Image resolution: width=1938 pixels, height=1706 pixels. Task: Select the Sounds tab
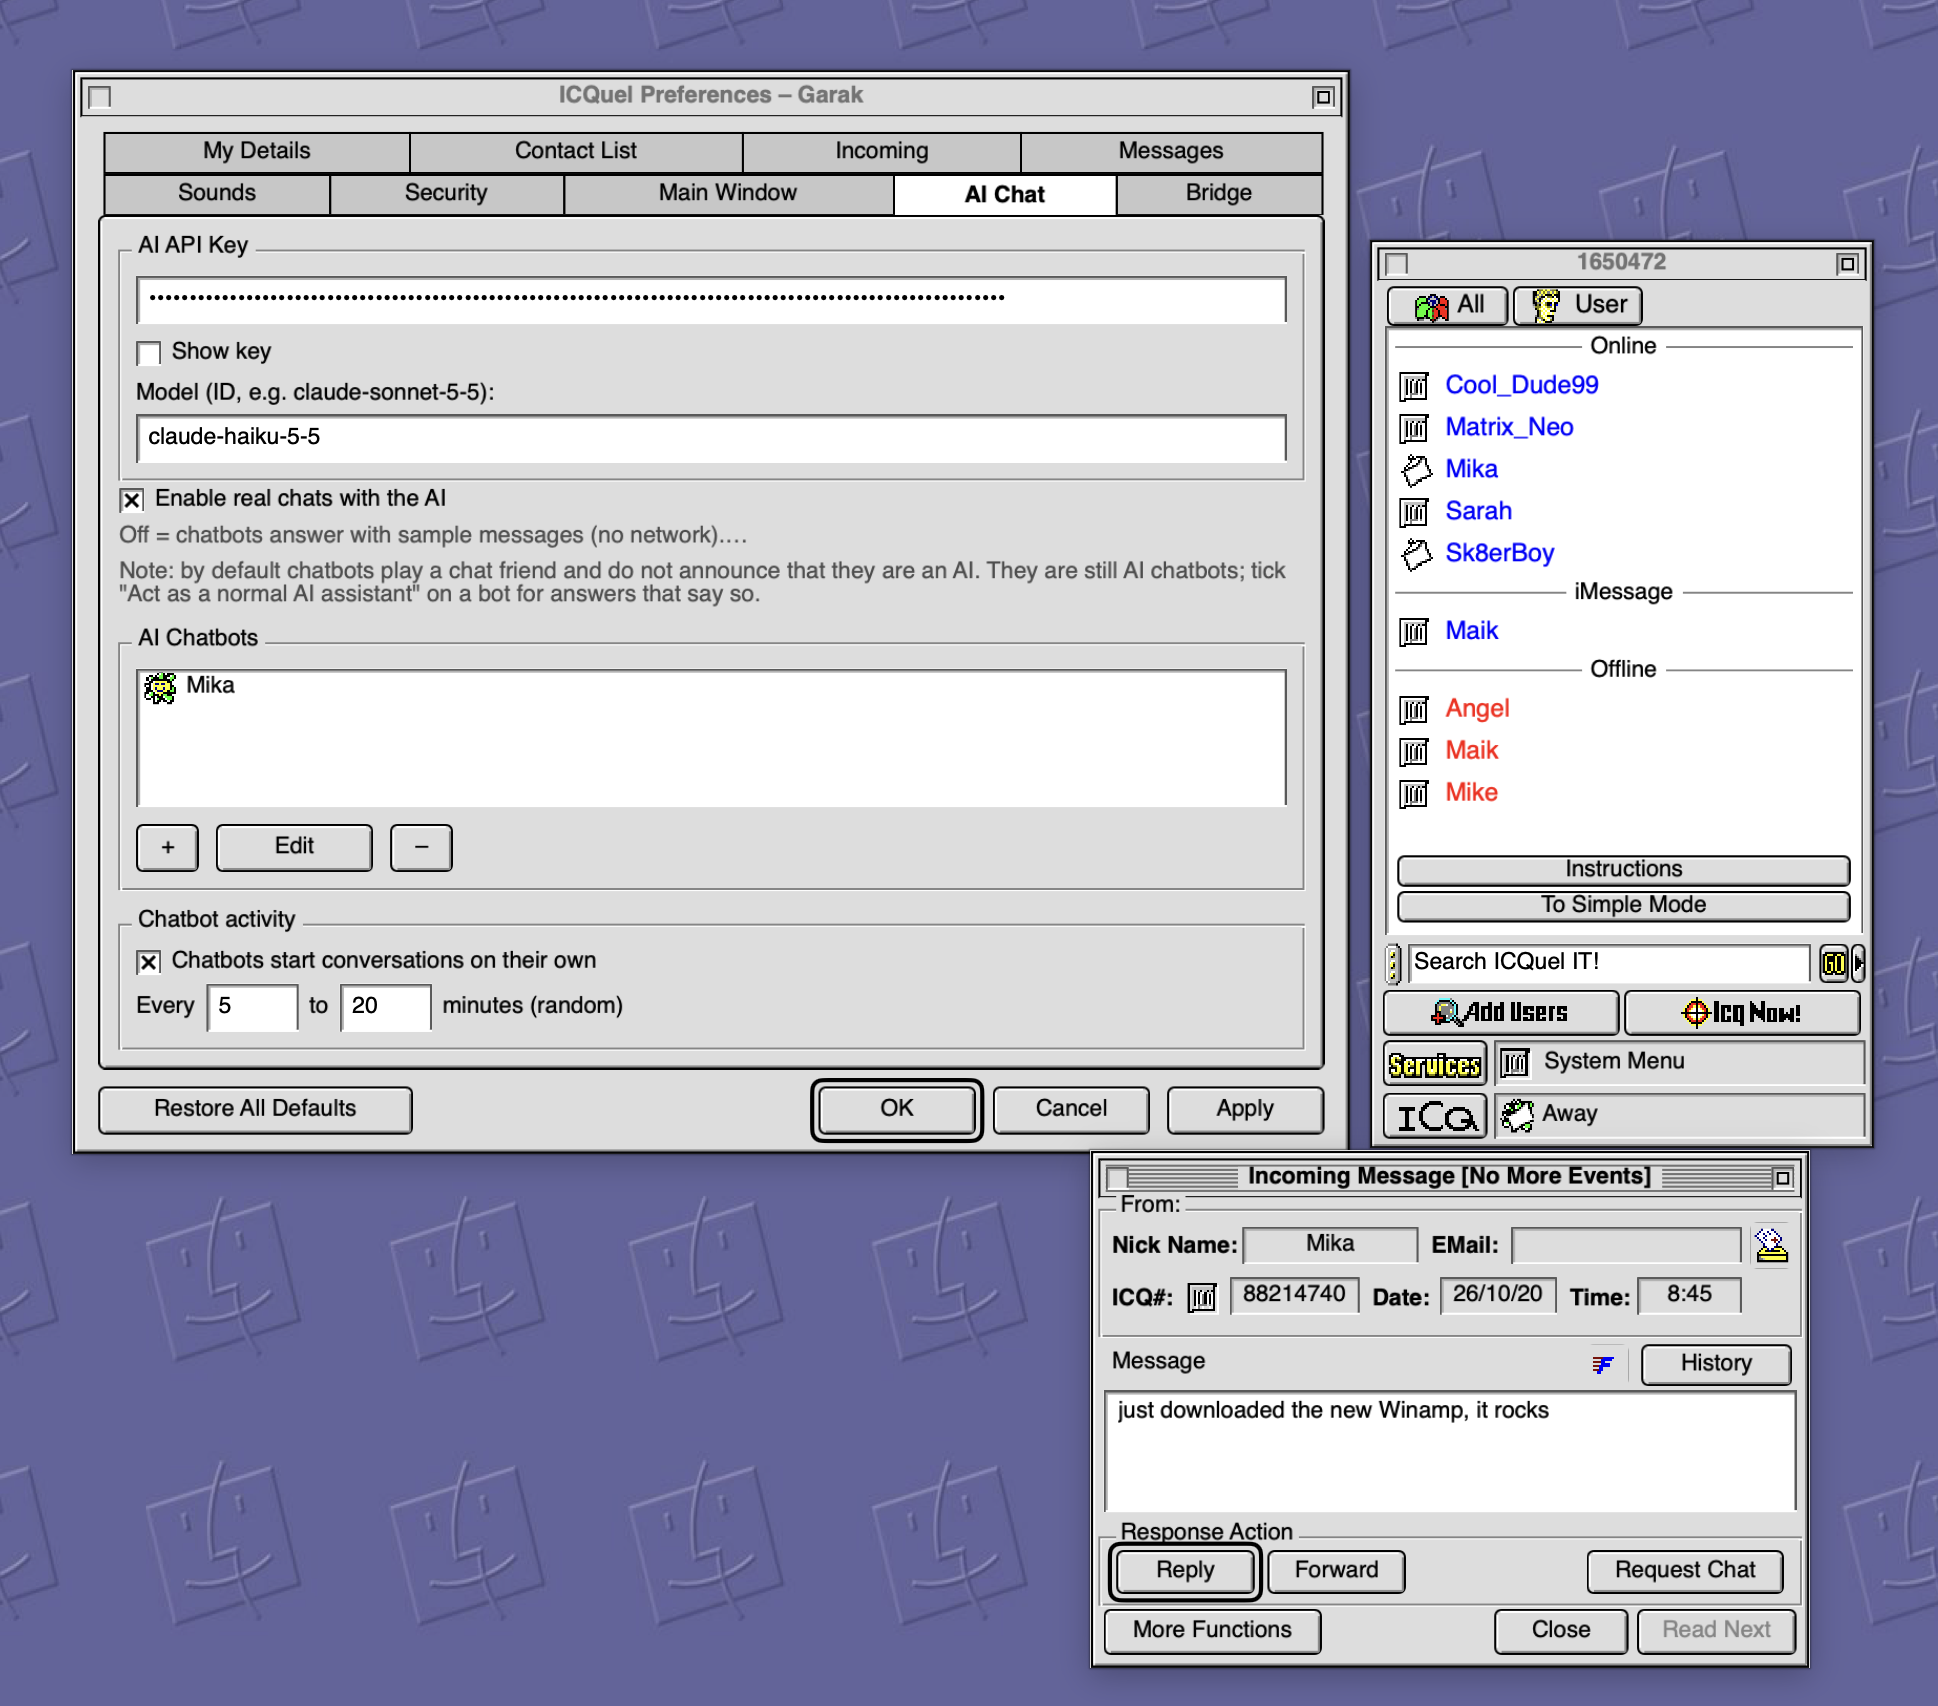[x=217, y=193]
